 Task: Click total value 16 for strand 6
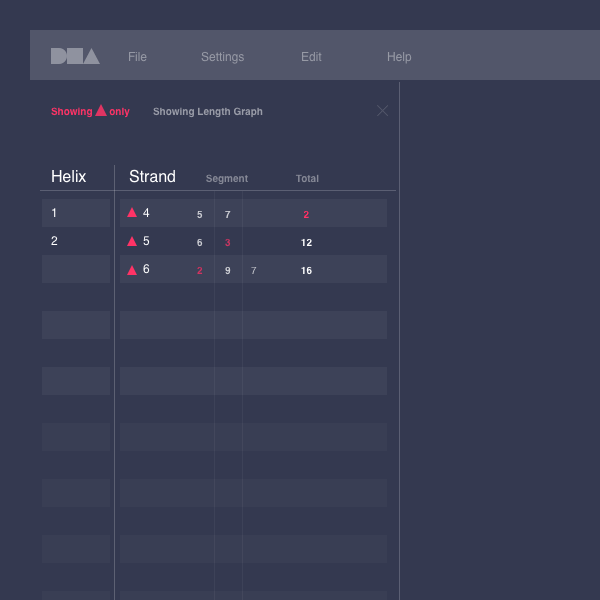pyautogui.click(x=306, y=271)
